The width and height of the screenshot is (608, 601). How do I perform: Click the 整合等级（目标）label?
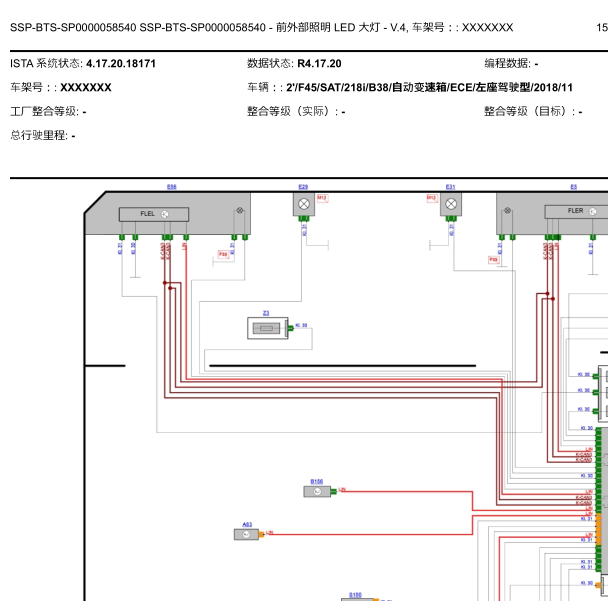[530, 112]
